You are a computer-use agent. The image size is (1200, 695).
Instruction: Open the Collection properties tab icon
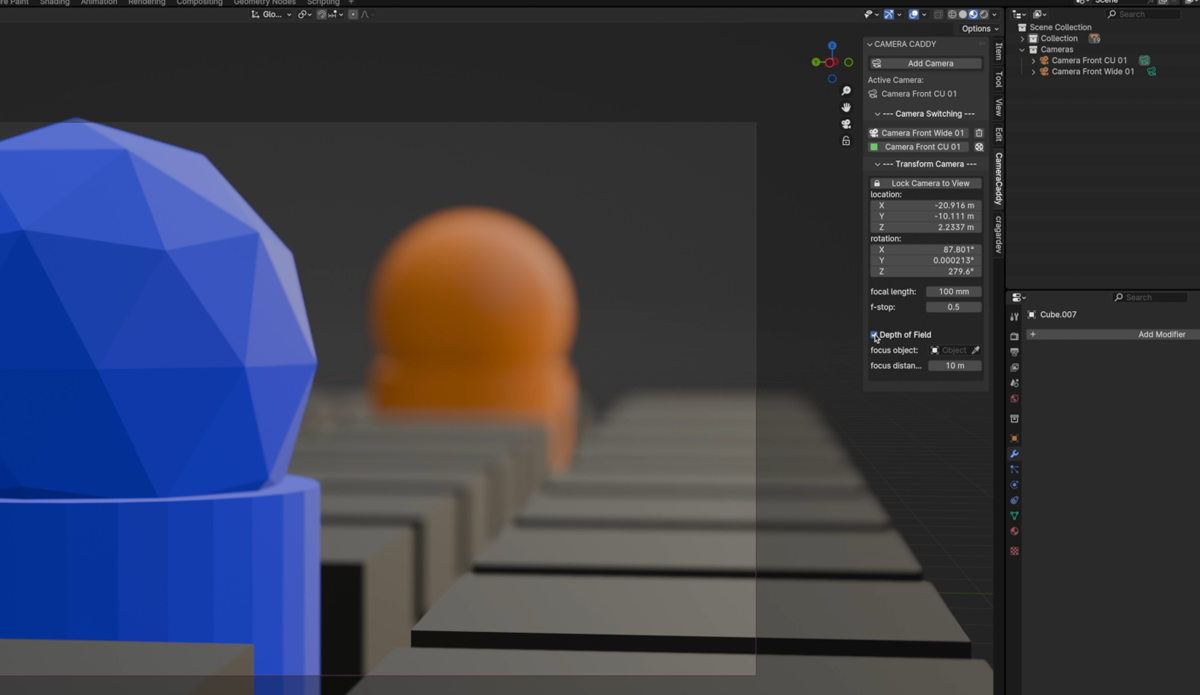tap(1014, 419)
